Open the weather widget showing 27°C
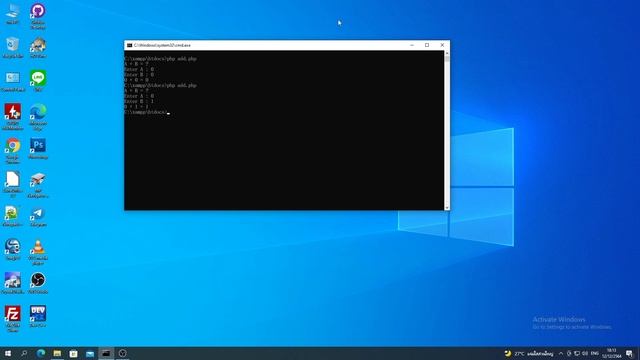The height and width of the screenshot is (360, 640). (529, 353)
